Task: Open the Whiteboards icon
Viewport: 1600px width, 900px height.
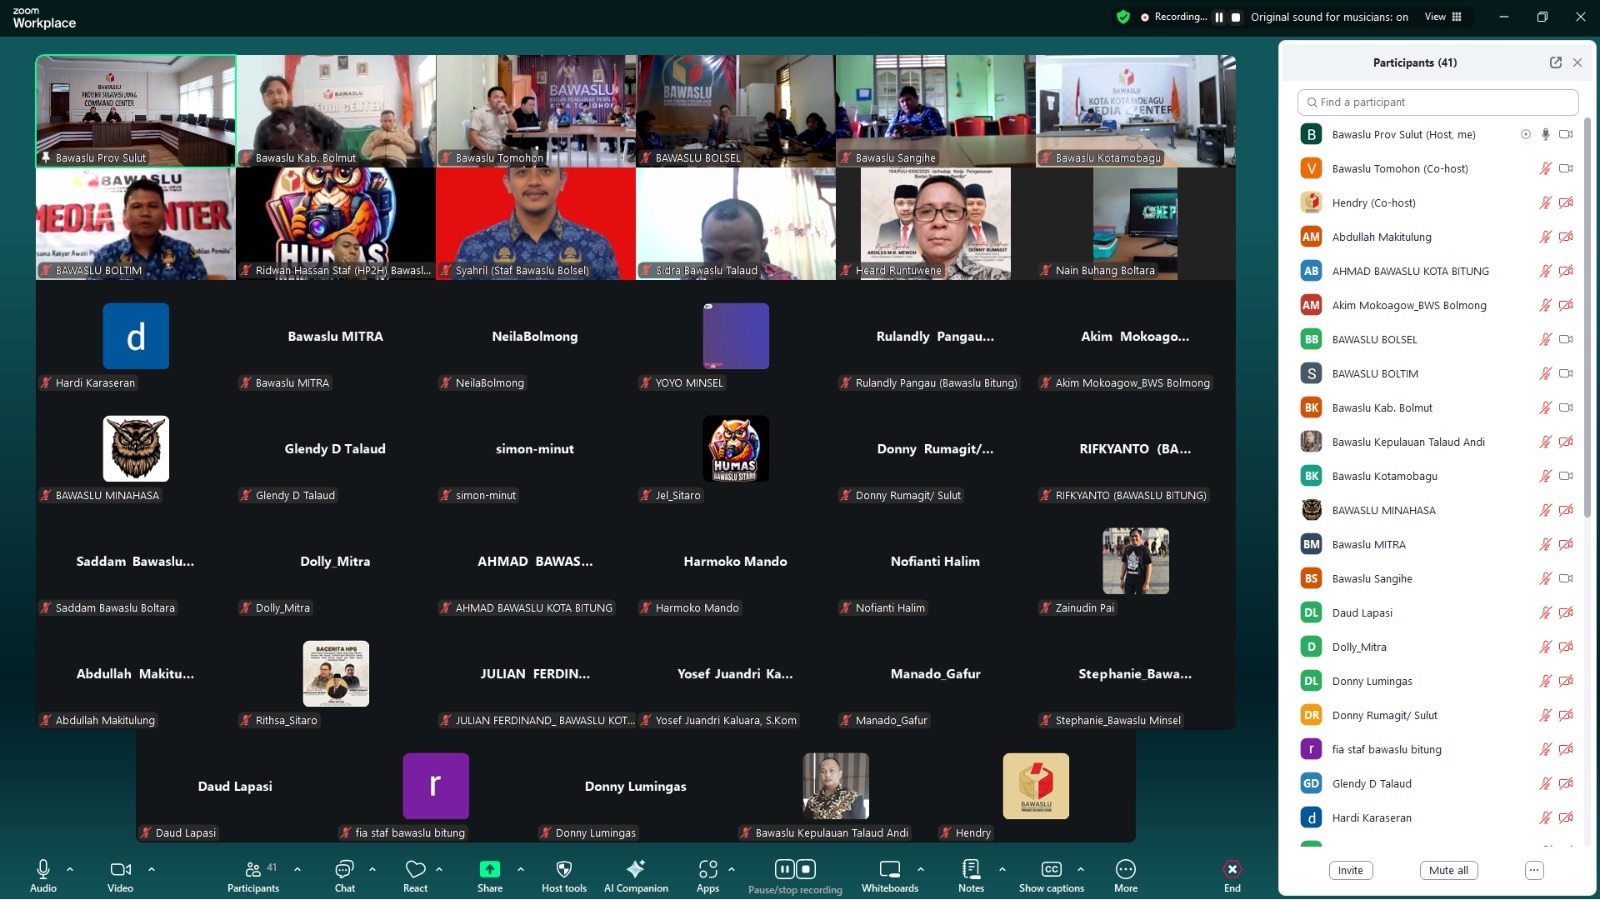Action: pos(889,870)
